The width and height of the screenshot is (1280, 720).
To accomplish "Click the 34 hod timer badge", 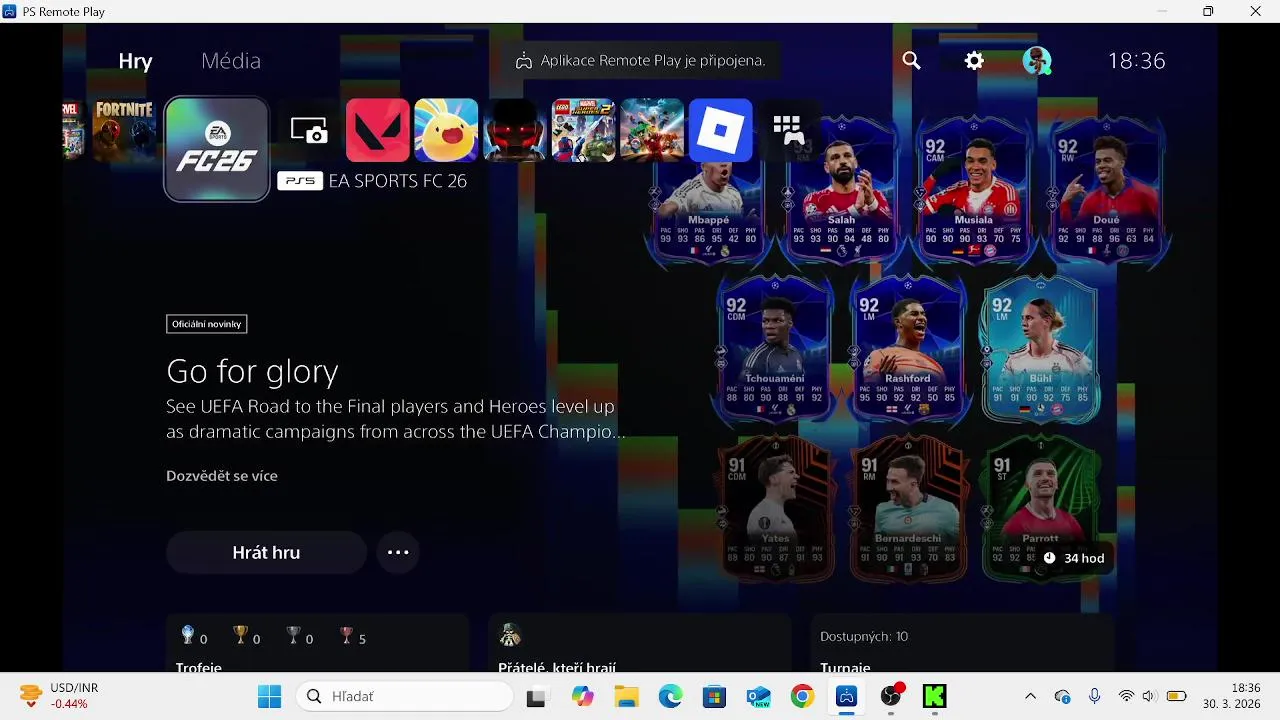I will point(1074,558).
